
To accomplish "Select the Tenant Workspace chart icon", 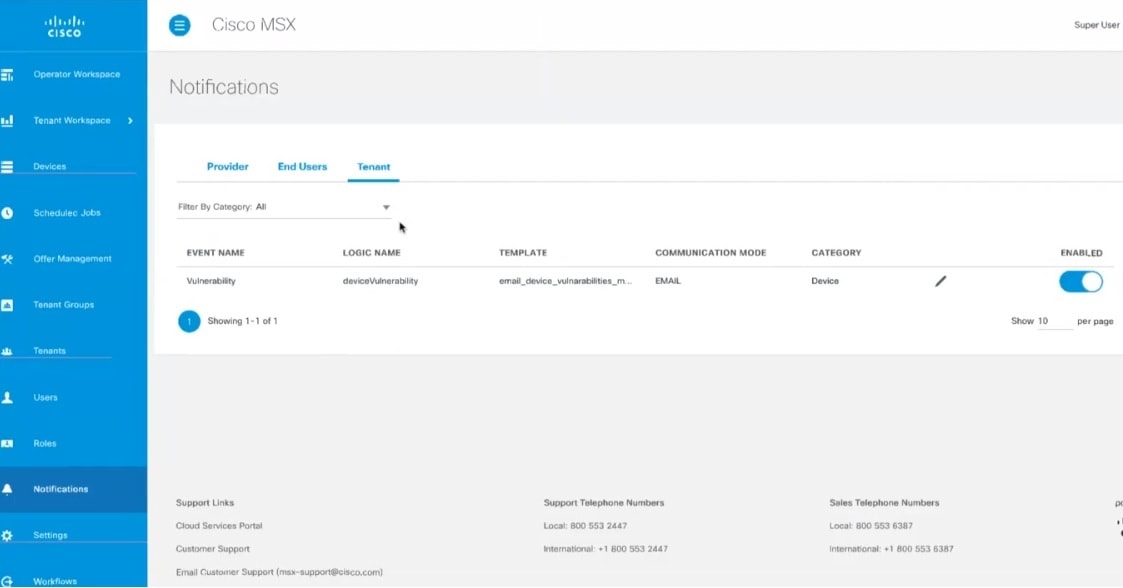I will pos(7,120).
